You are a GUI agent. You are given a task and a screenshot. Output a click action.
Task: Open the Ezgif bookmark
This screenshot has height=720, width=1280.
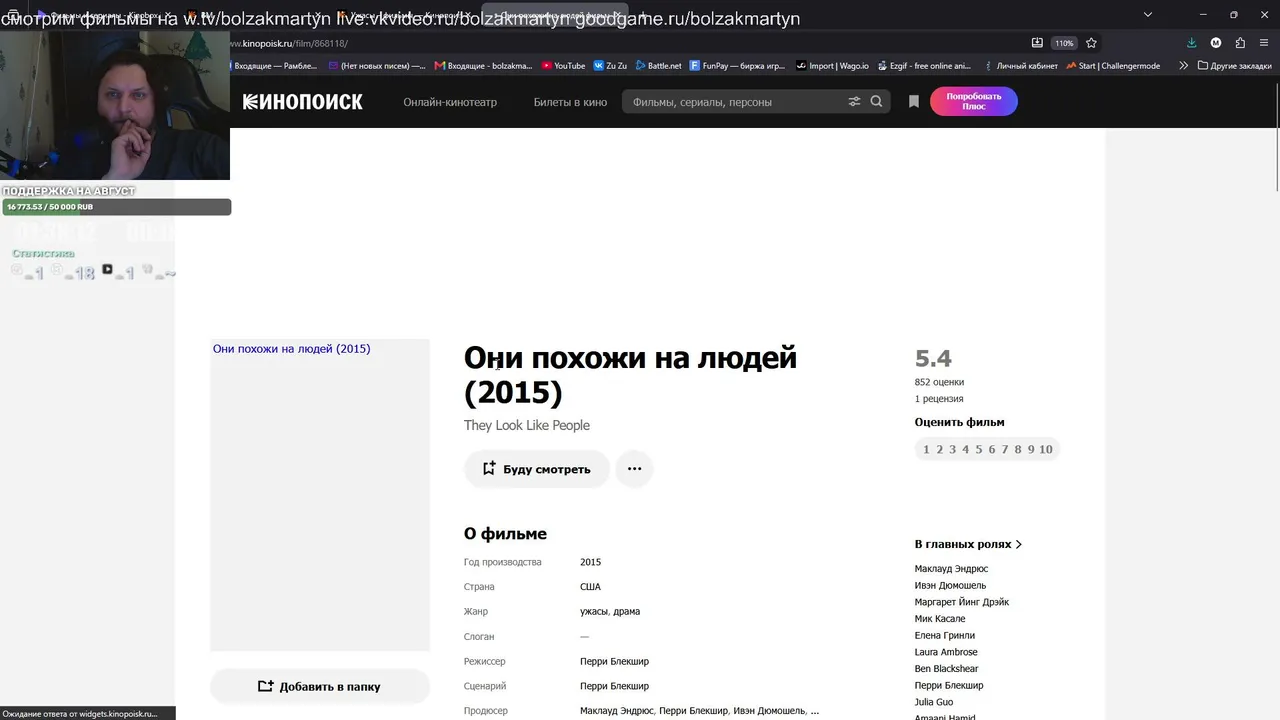pyautogui.click(x=924, y=66)
